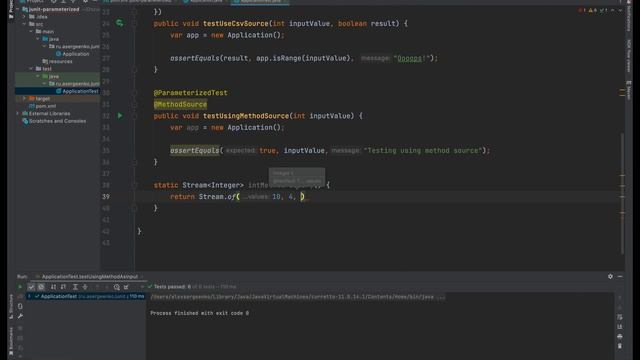Open test history clock icon
Viewport: 640px width, 360px height.
117,287
